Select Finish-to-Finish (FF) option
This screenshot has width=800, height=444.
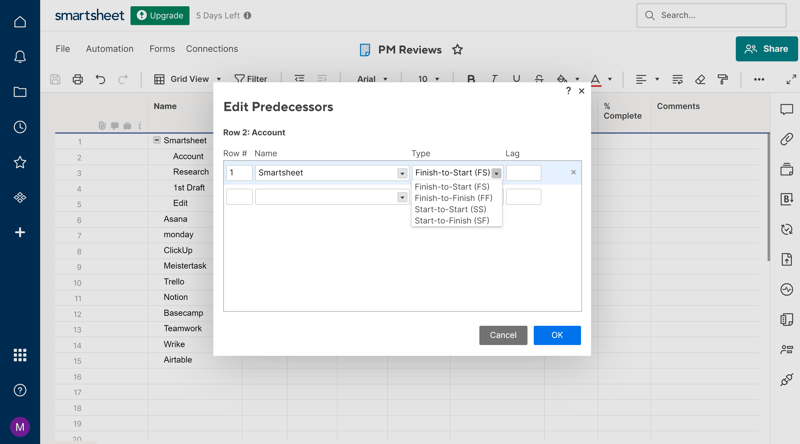454,198
